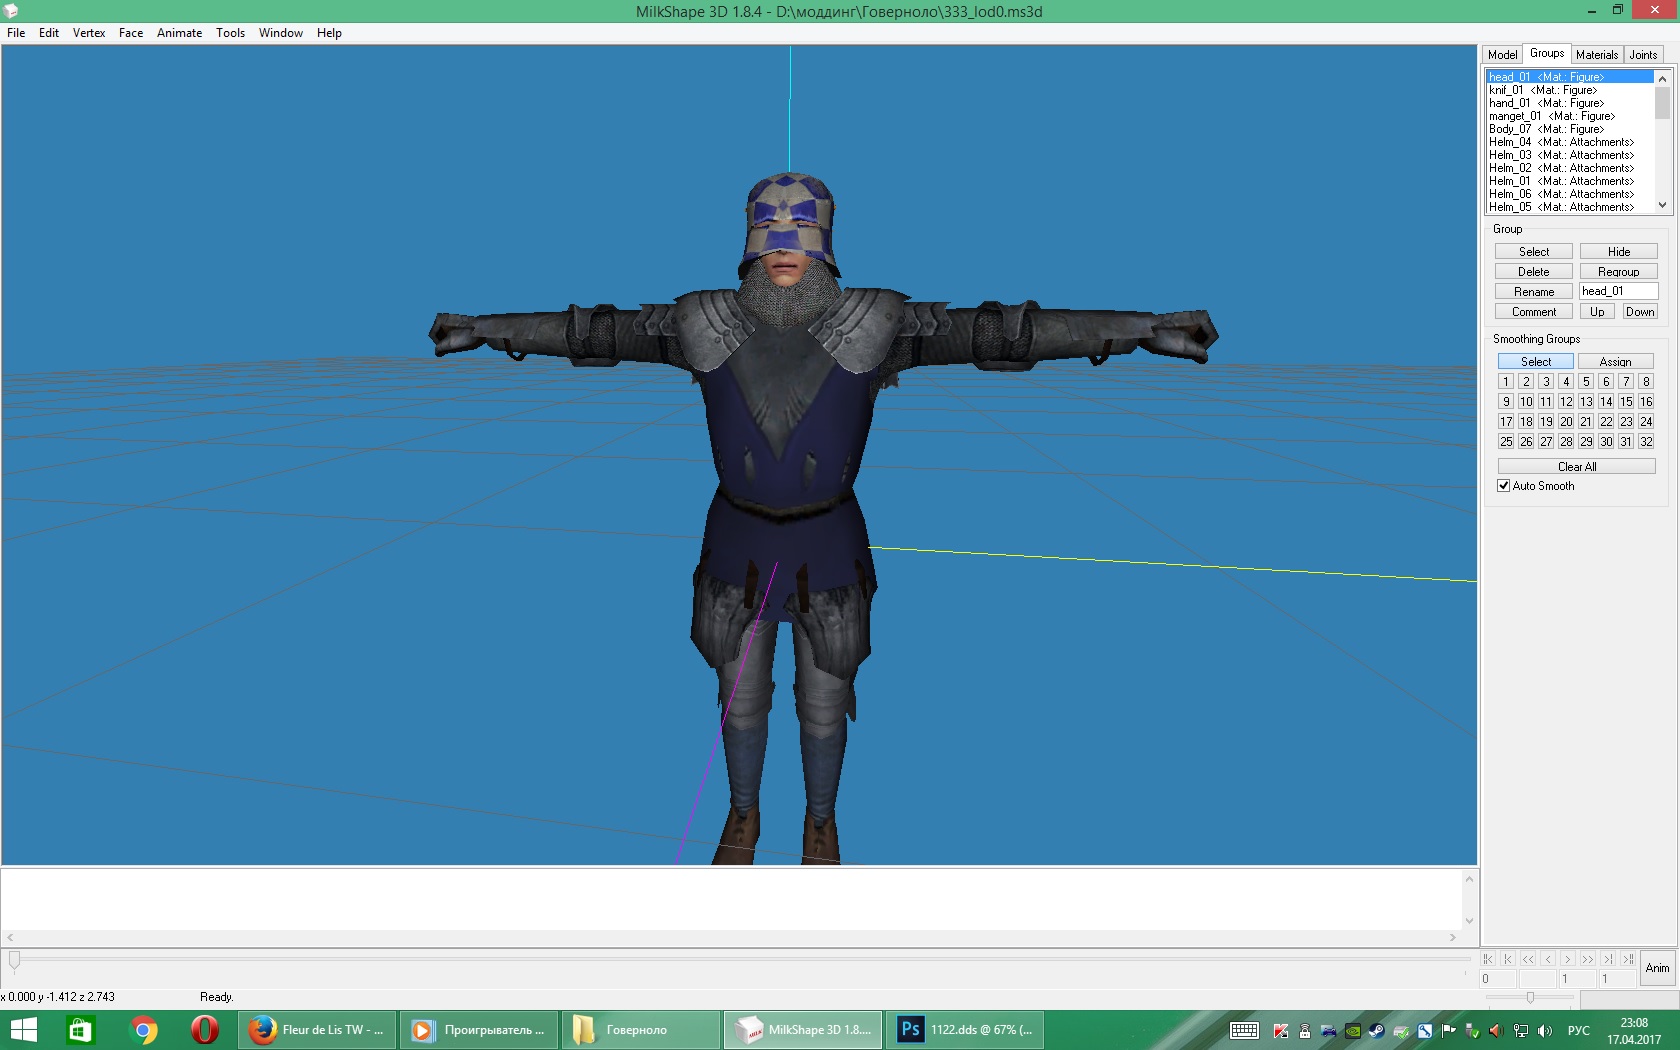Switch to the media player taskbar window
Image resolution: width=1680 pixels, height=1050 pixels.
pyautogui.click(x=479, y=1030)
